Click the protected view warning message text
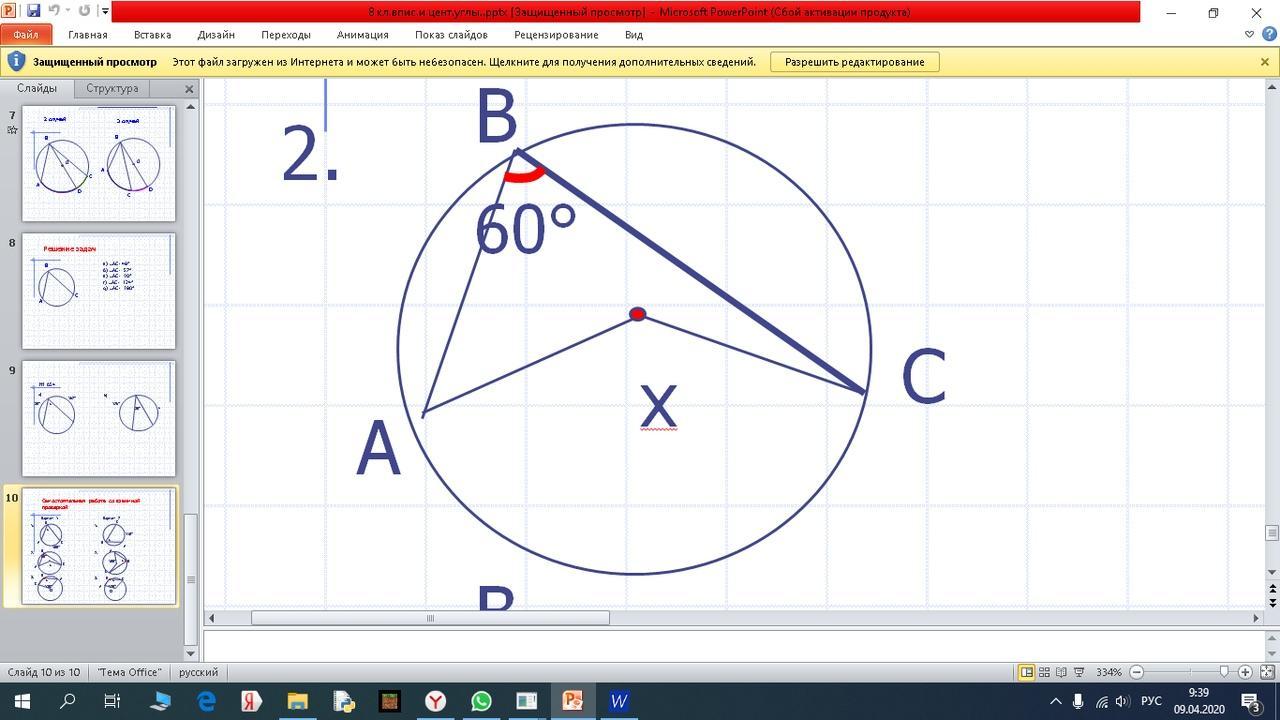Image resolution: width=1280 pixels, height=720 pixels. click(464, 62)
